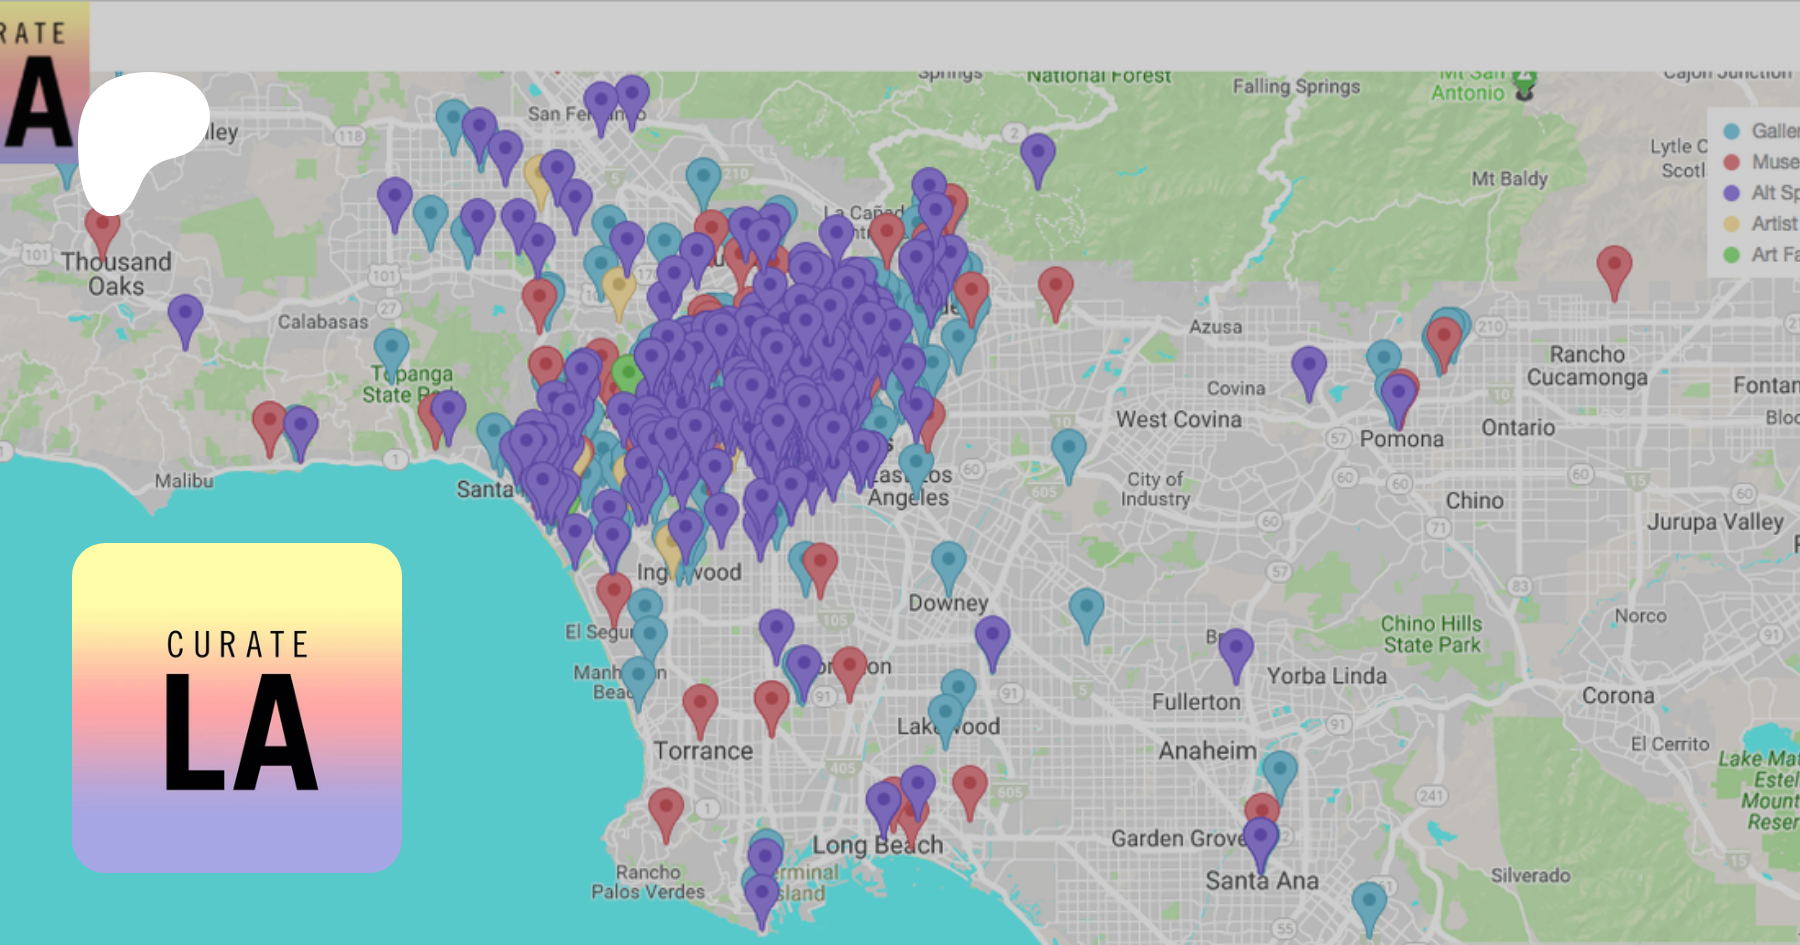Click the teal pin near Silverado
Viewport: 1800px width, 945px height.
1369,902
